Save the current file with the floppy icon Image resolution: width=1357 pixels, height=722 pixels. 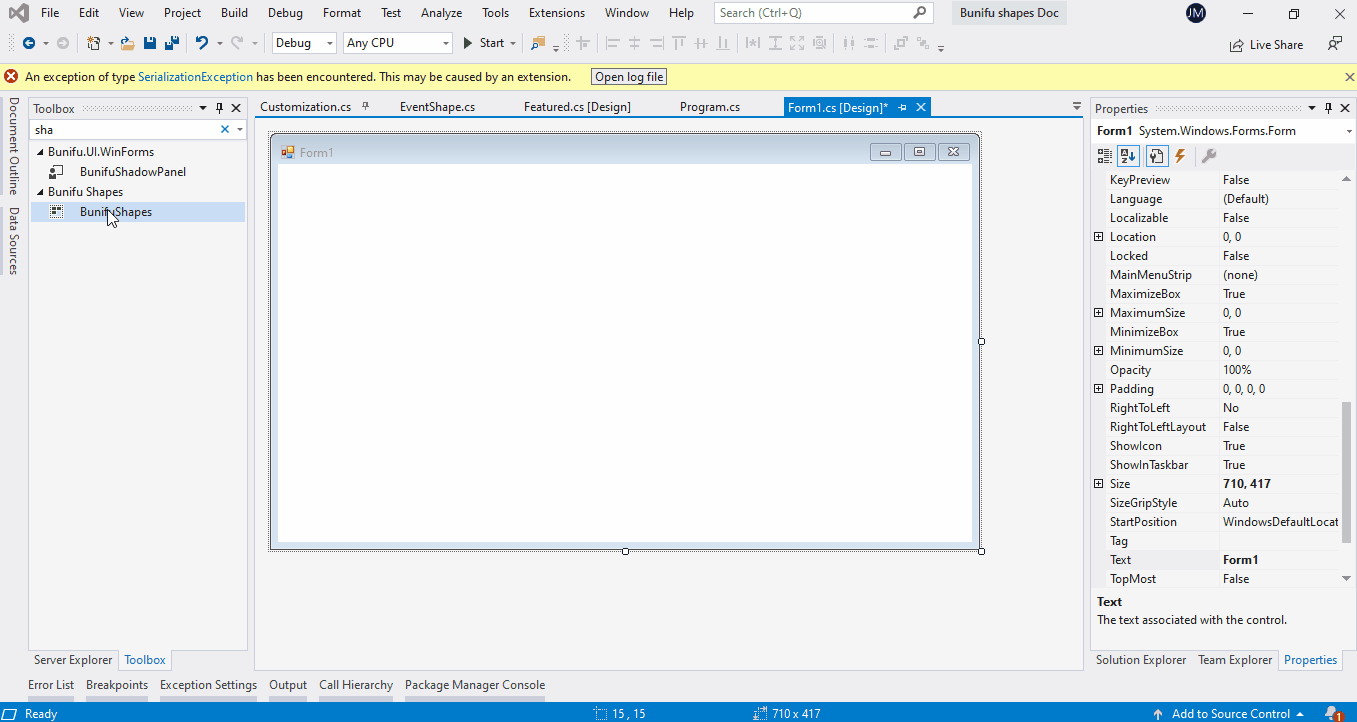pyautogui.click(x=150, y=43)
